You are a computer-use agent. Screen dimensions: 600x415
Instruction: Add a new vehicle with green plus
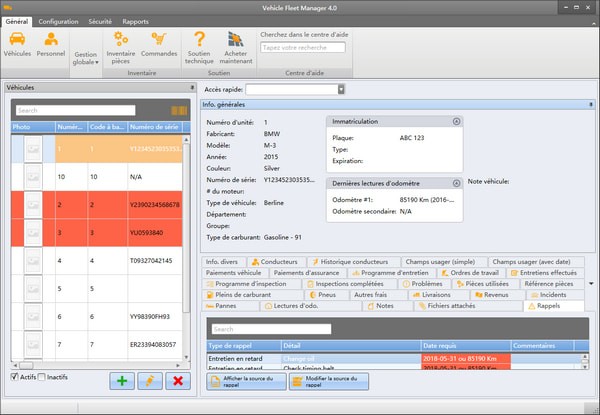pos(122,381)
